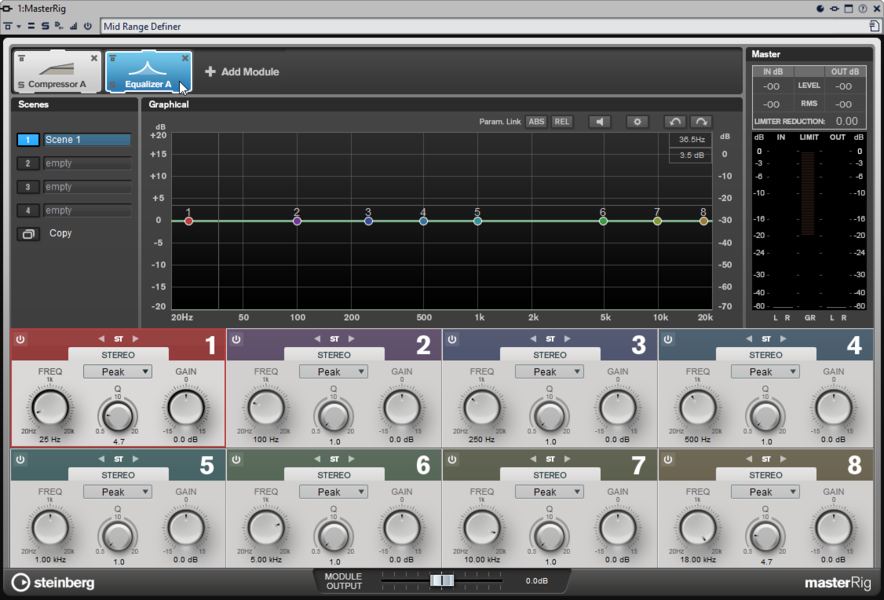Select the STEREO tab of band 5
This screenshot has width=884, height=600.
point(118,475)
